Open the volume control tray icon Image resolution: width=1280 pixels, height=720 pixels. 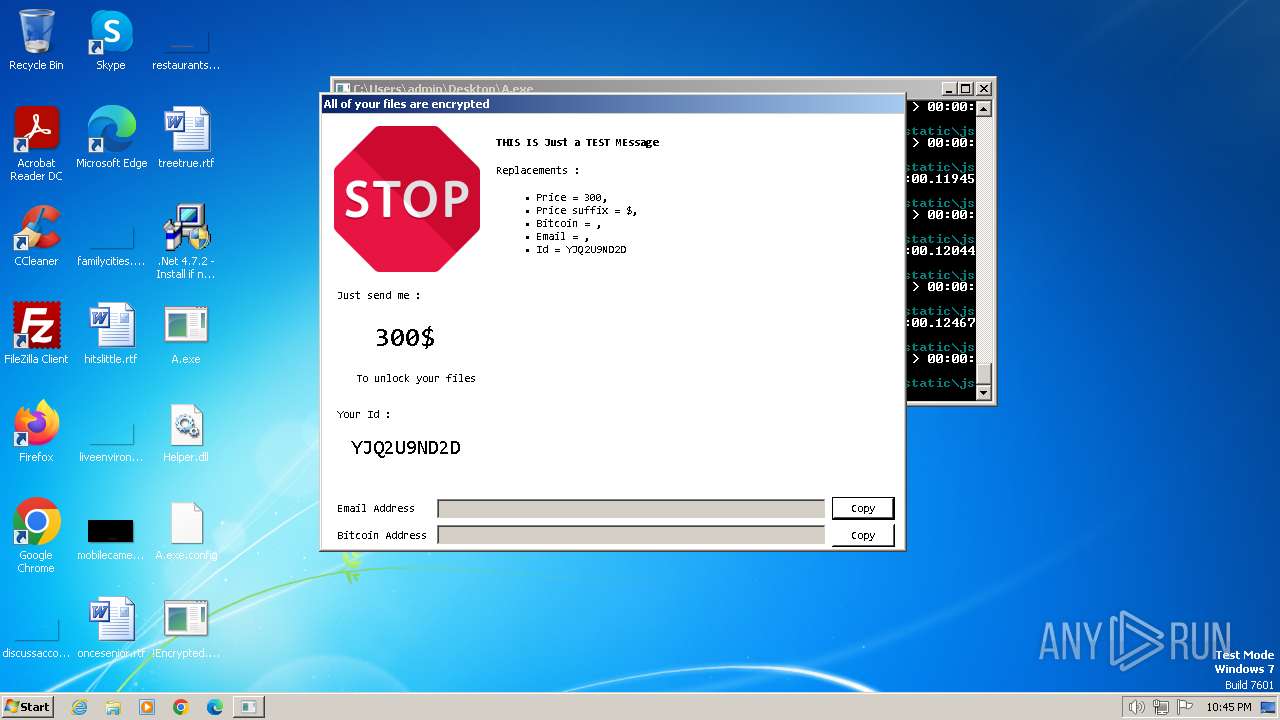(x=1136, y=707)
